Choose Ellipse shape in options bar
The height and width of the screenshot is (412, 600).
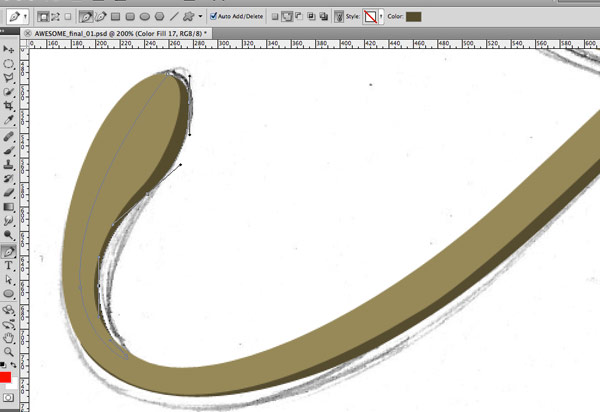click(145, 16)
